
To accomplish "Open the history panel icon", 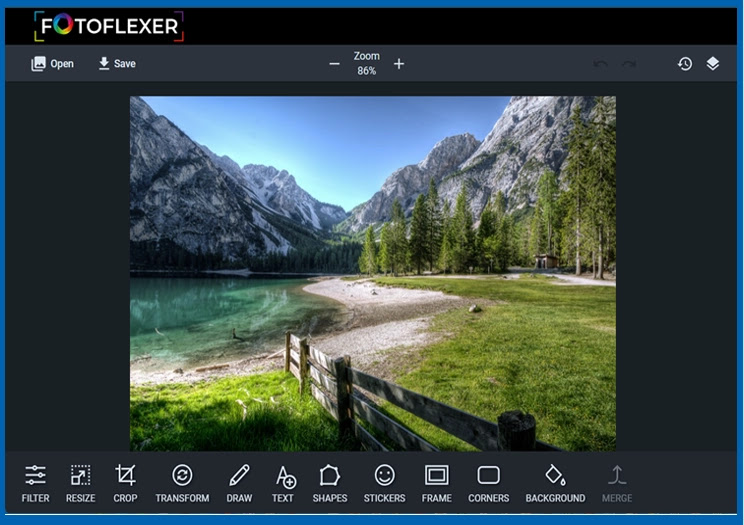I will (x=685, y=64).
